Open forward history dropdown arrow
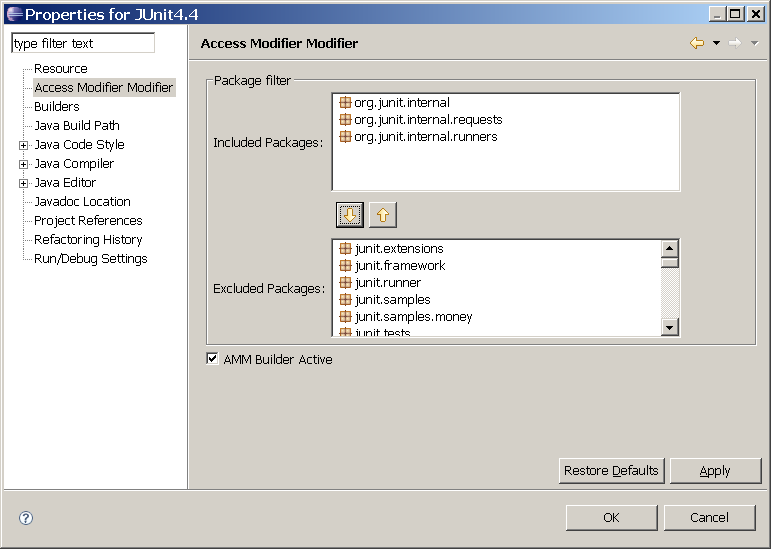The image size is (771, 549). point(755,43)
